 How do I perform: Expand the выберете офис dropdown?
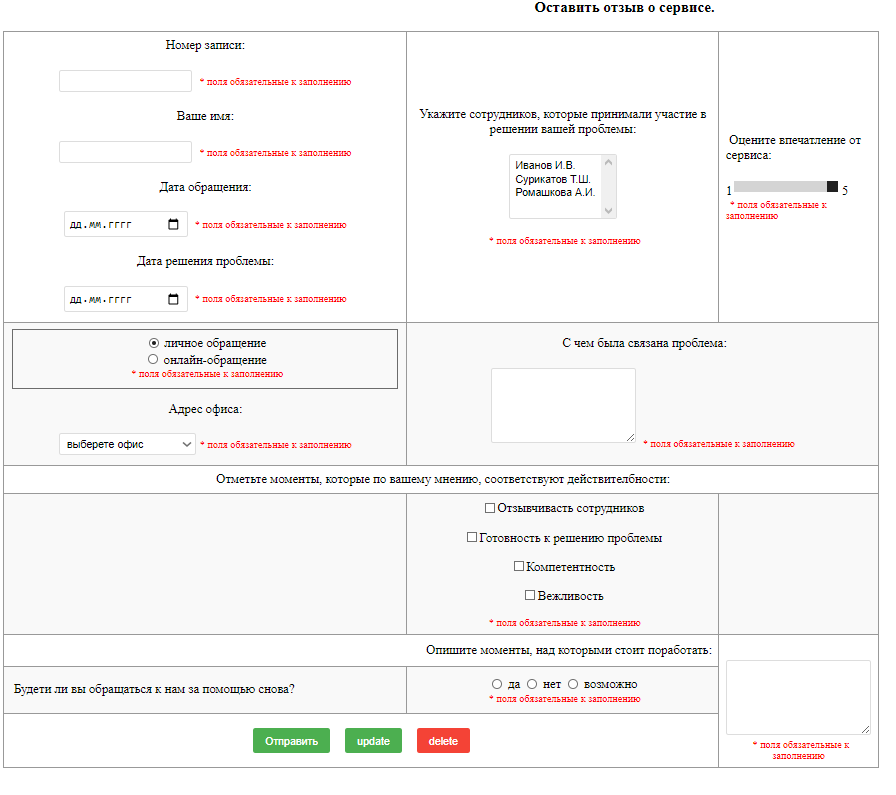point(127,444)
